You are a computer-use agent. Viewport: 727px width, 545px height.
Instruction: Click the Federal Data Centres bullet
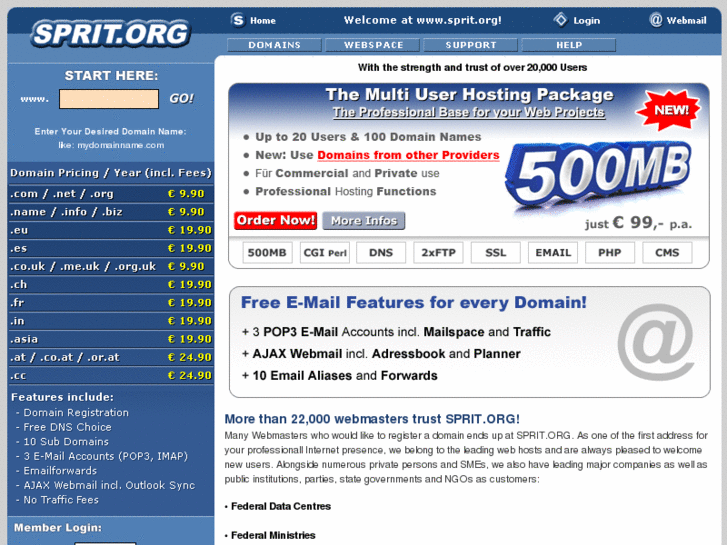point(278,507)
